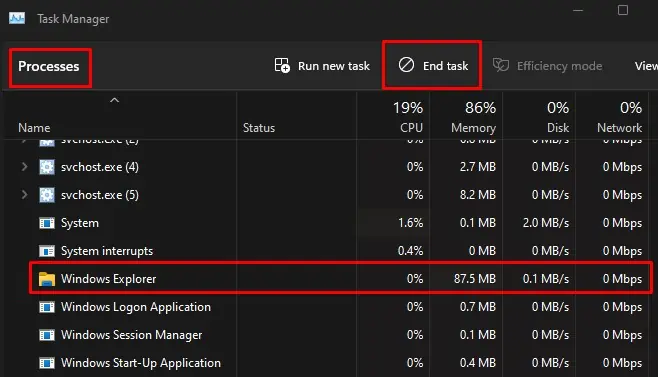Click the Windows Logon Application icon
Image resolution: width=658 pixels, height=377 pixels.
[47, 307]
